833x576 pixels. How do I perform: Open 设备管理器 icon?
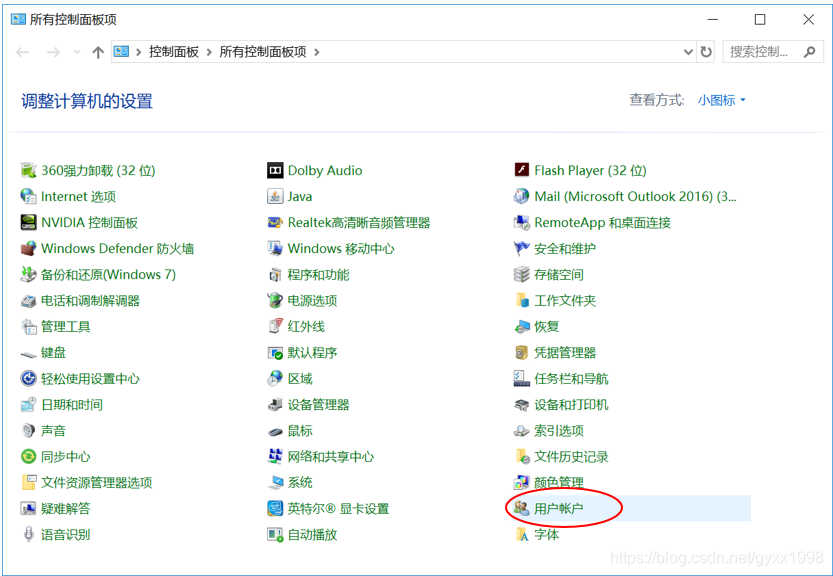(275, 405)
